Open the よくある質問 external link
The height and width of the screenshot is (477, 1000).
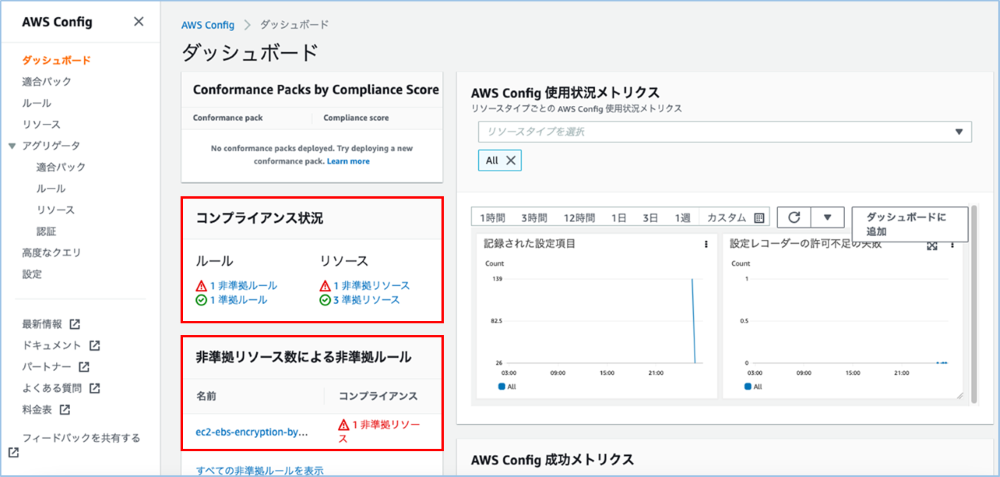tap(52, 388)
